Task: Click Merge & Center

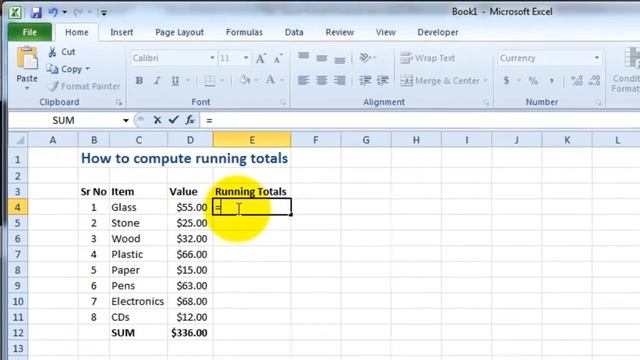Action: tap(440, 81)
